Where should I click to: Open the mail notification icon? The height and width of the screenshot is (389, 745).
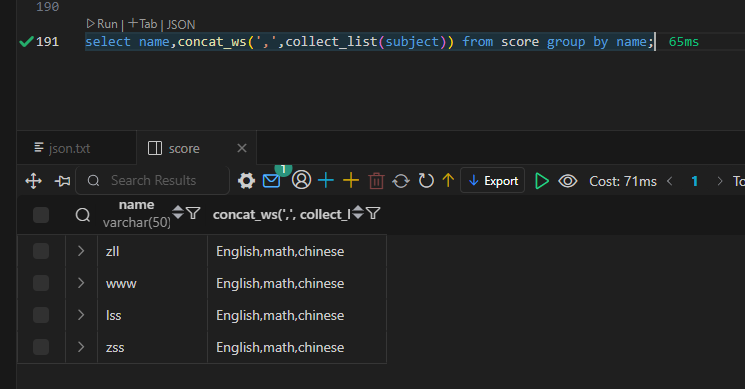[x=271, y=181]
